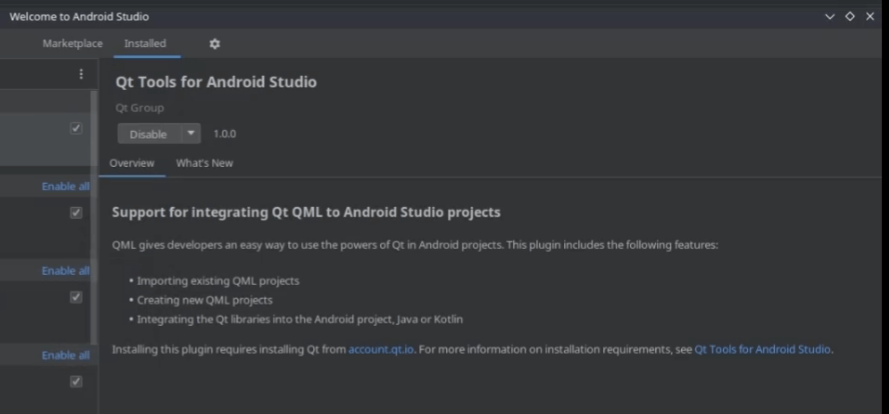Expand the dropdown arrow next to Disable
Image resolution: width=889 pixels, height=414 pixels.
[191, 134]
